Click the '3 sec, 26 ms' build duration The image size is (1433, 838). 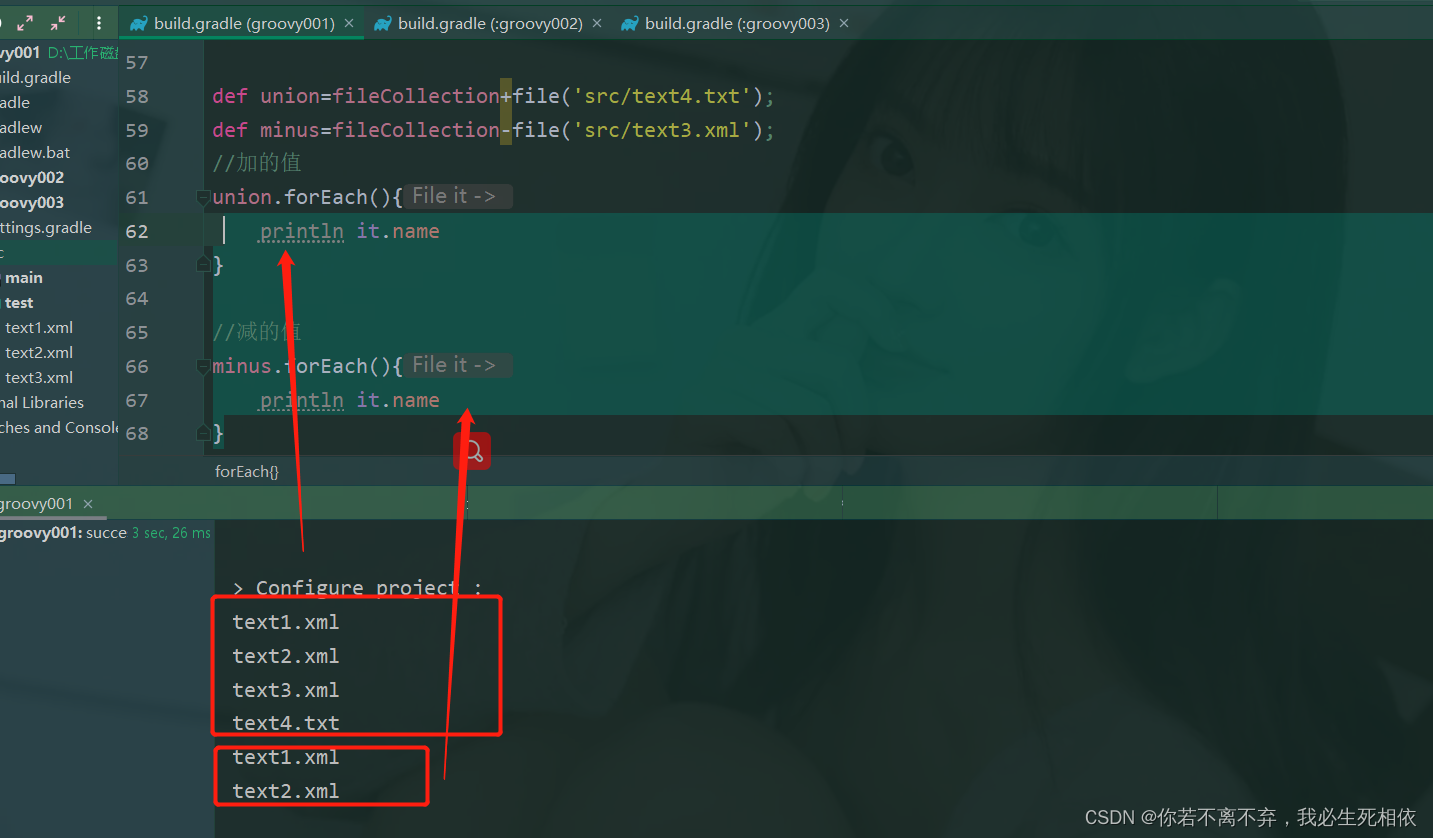click(x=171, y=533)
